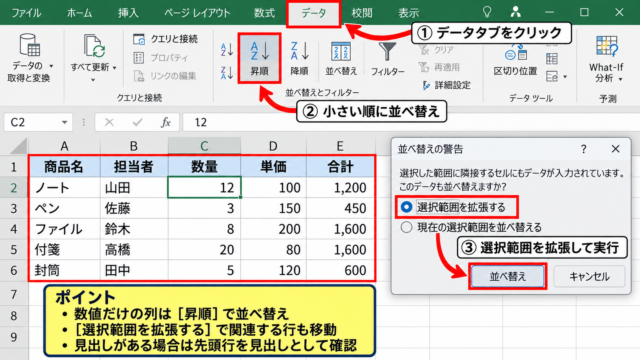Click the cell containing 佐藤
This screenshot has height=360, width=640.
click(134, 208)
